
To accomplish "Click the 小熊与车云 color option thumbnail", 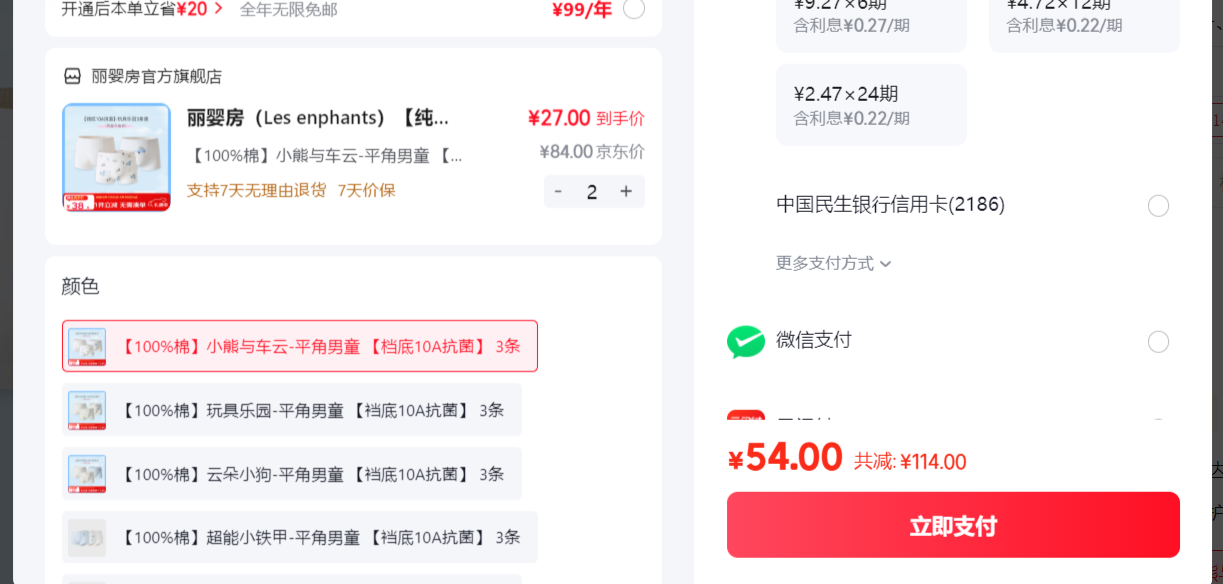I will (87, 346).
